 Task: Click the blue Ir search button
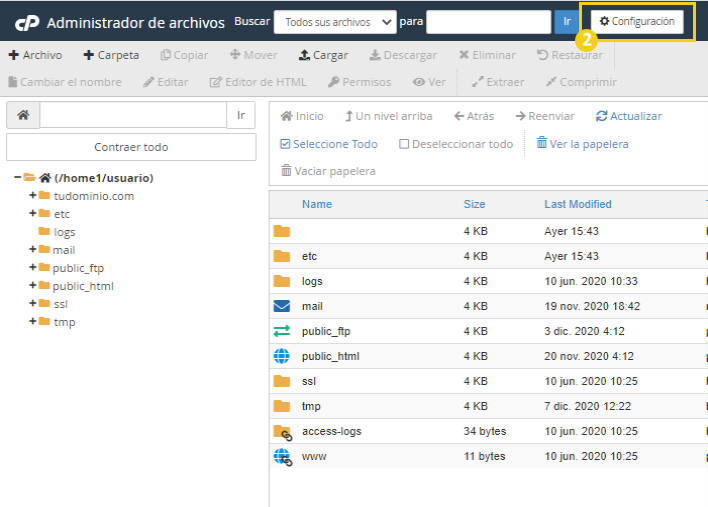pyautogui.click(x=566, y=22)
